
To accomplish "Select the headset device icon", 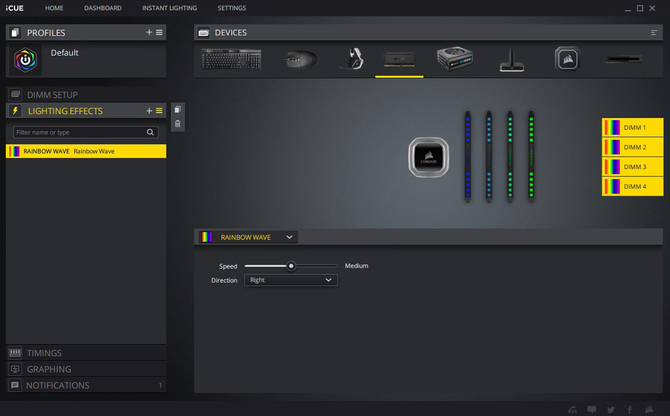I will coord(353,59).
